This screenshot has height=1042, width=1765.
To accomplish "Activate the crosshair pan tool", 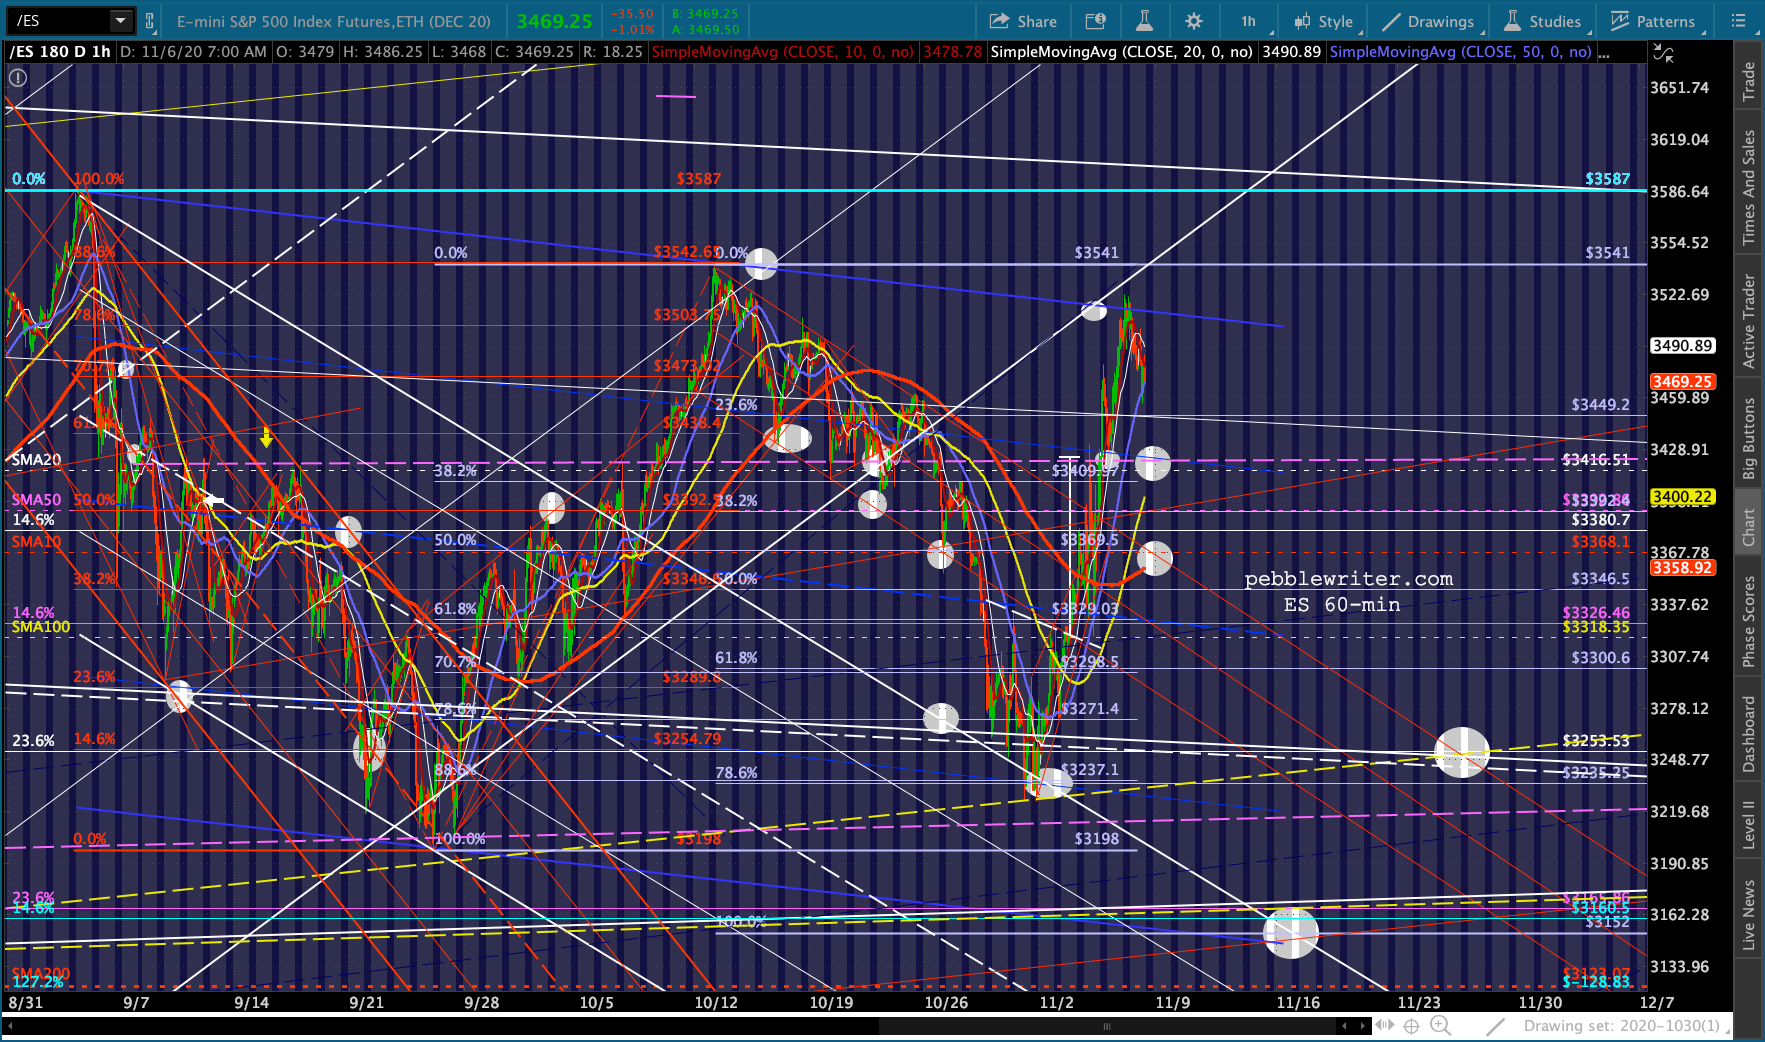I will [x=1411, y=1025].
